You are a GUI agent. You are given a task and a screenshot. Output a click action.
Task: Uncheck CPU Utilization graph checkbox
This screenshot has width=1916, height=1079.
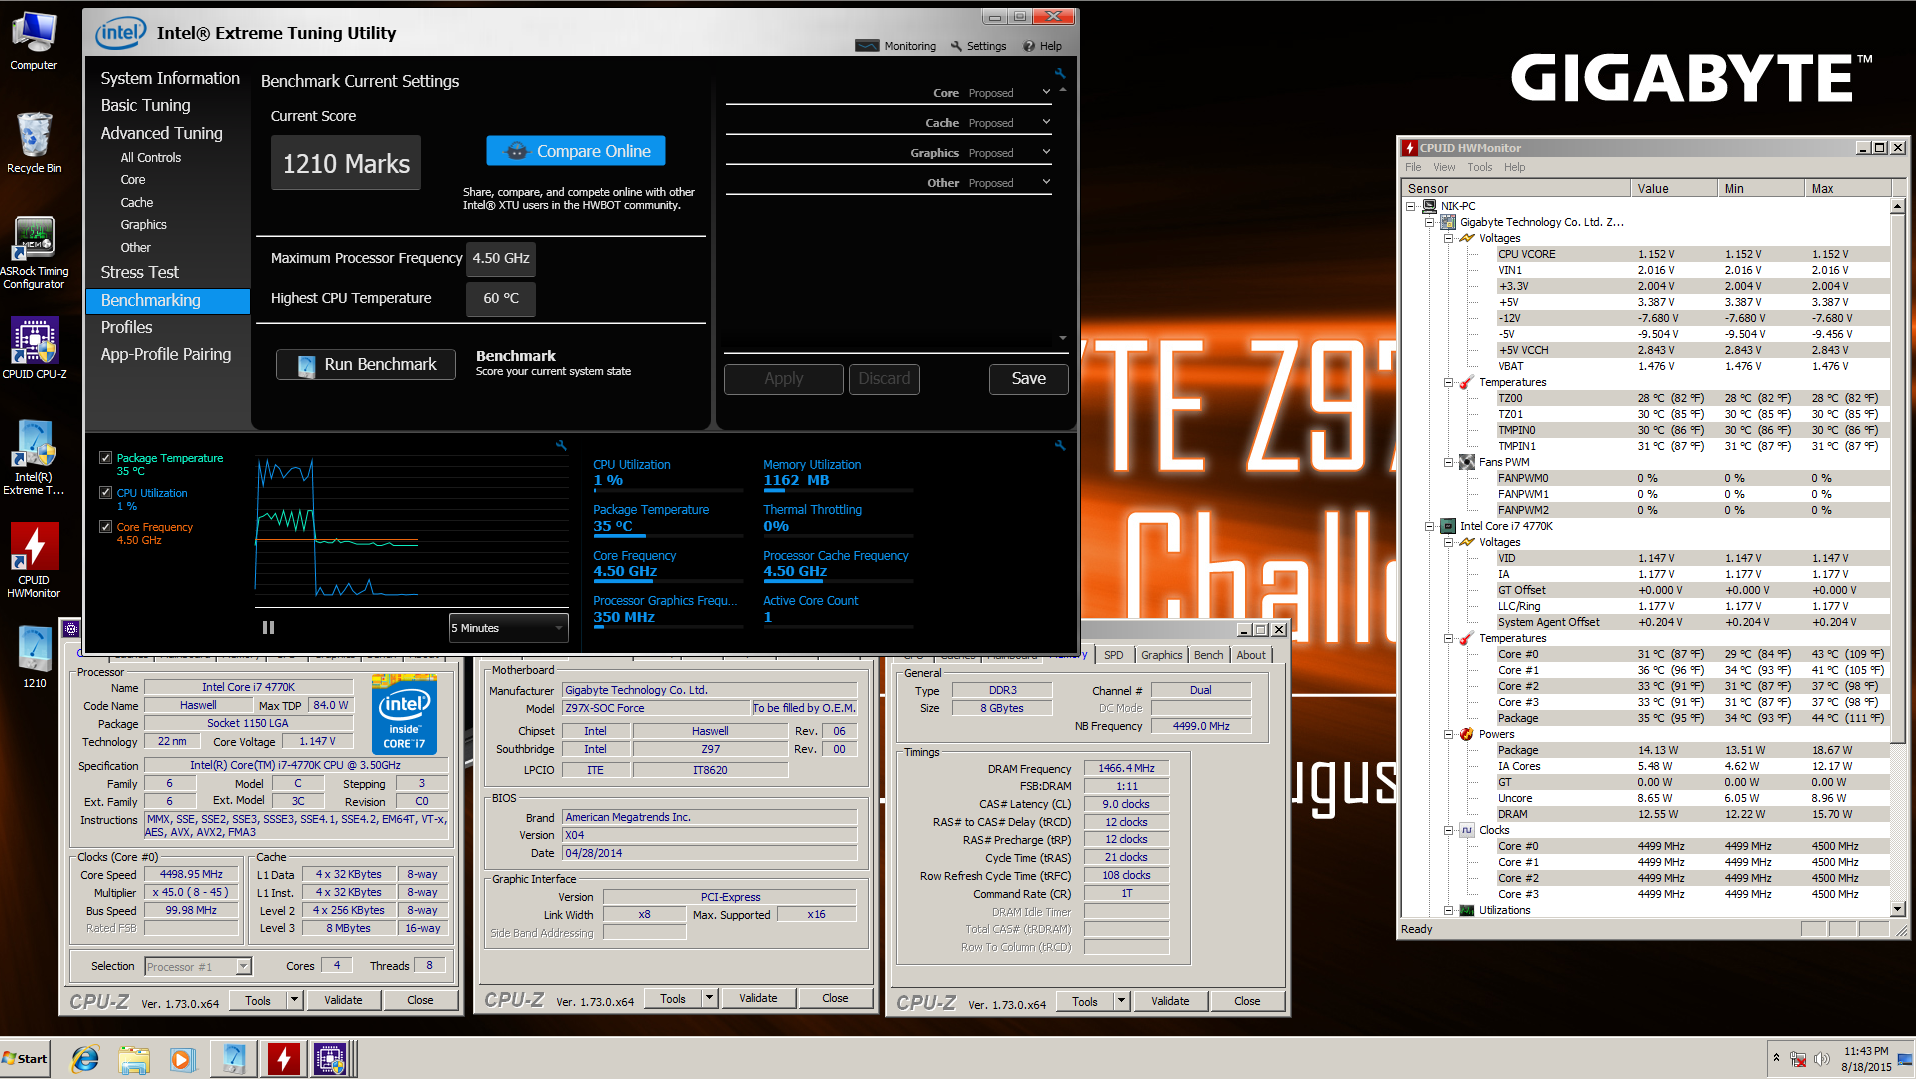click(x=105, y=493)
